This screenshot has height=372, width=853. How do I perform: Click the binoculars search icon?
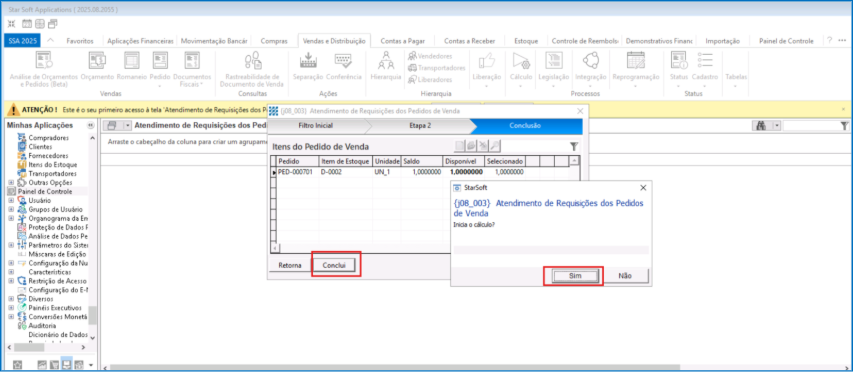pos(761,126)
